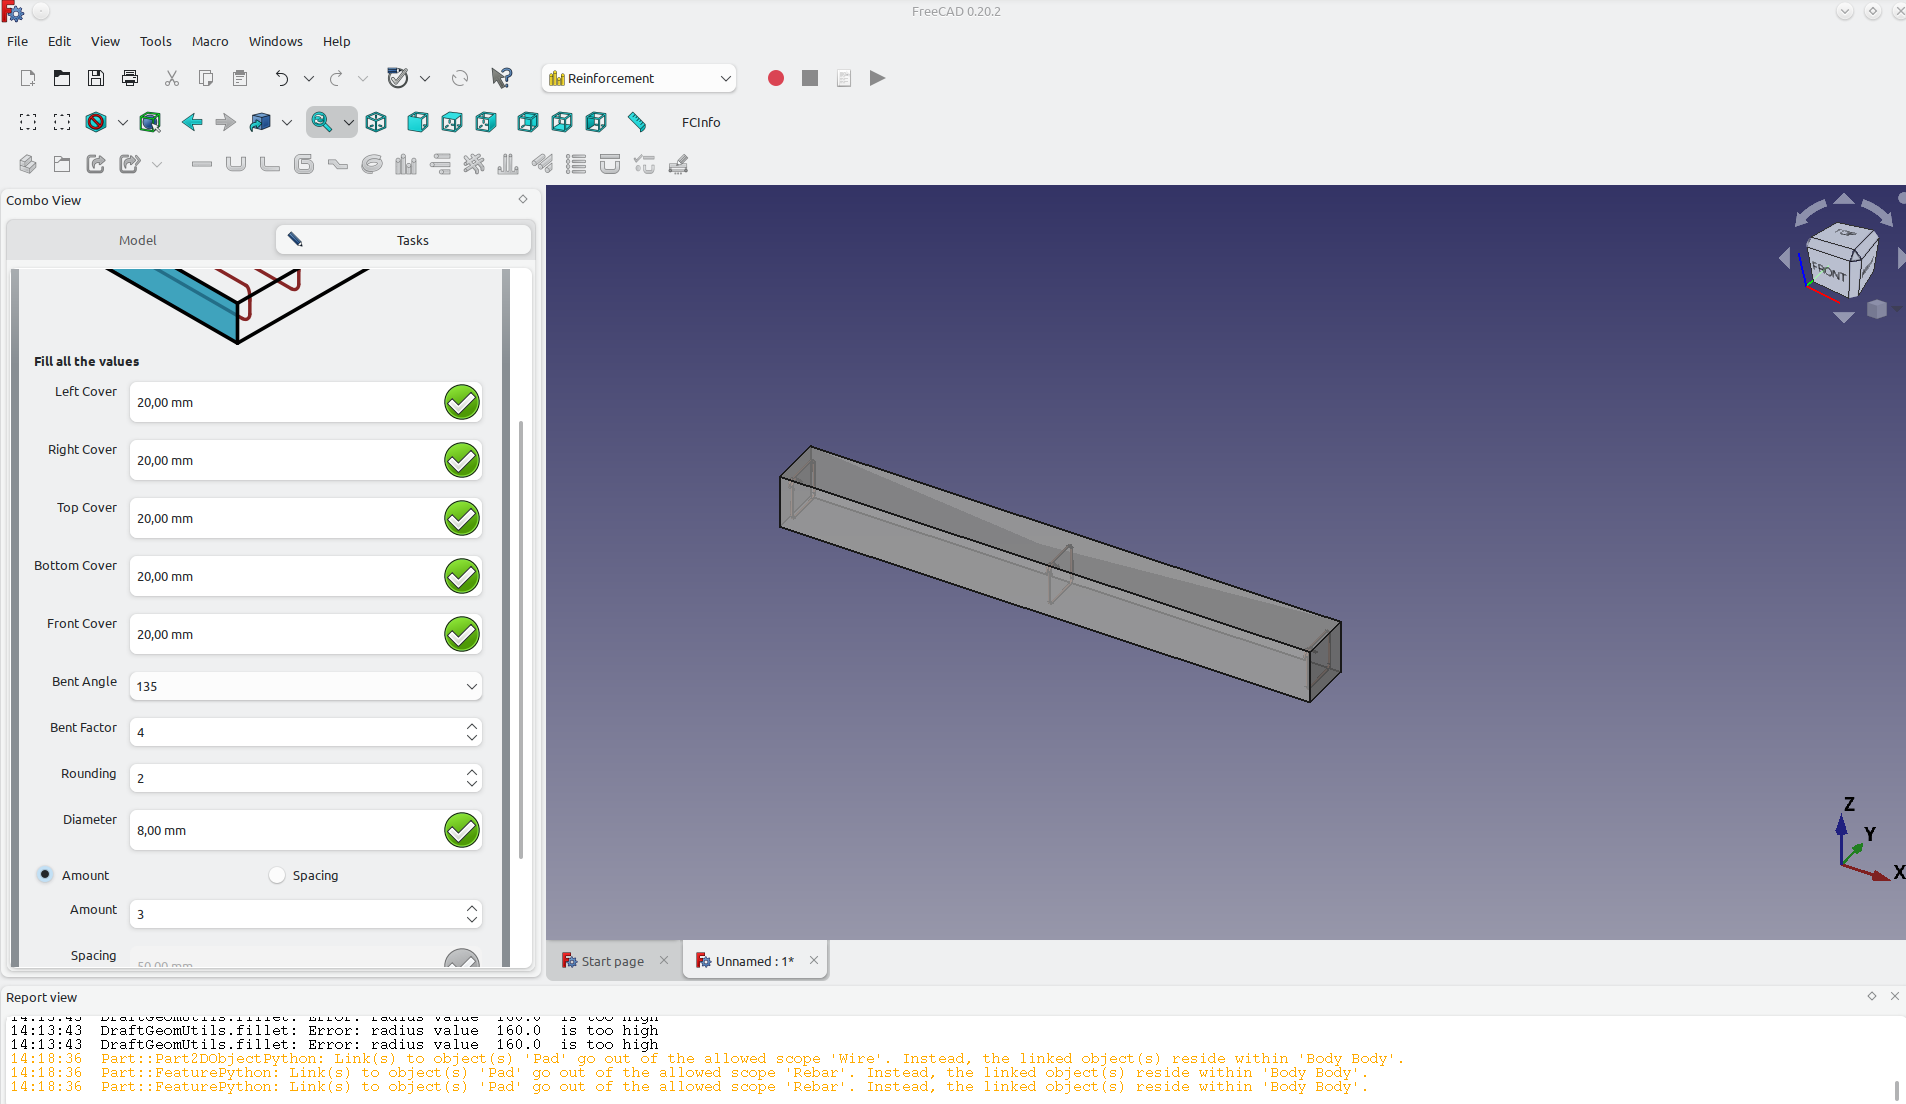The width and height of the screenshot is (1906, 1104).
Task: Increase the Bent Factor with the stepper
Action: (471, 726)
